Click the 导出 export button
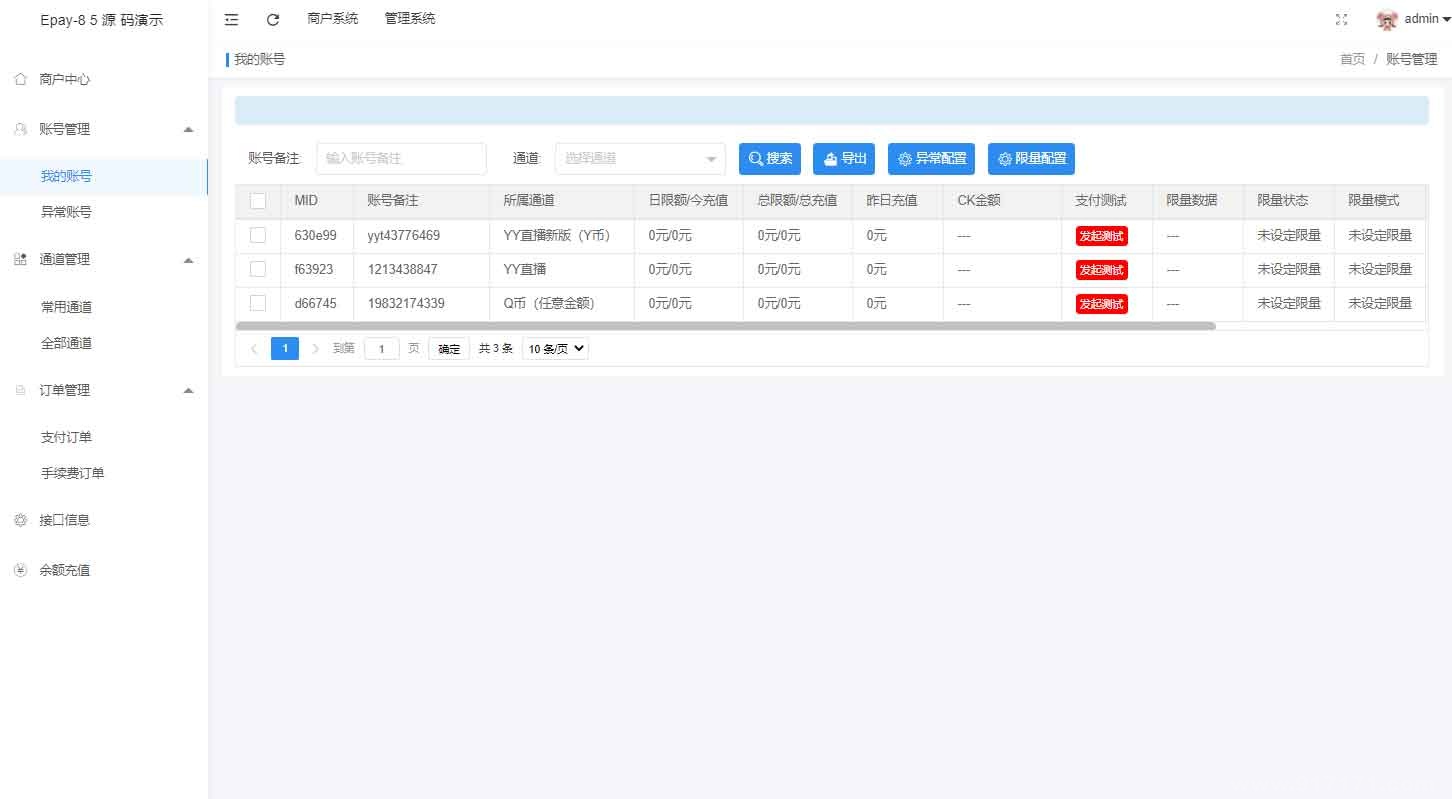Screen dimensions: 1452x799 (x=844, y=158)
